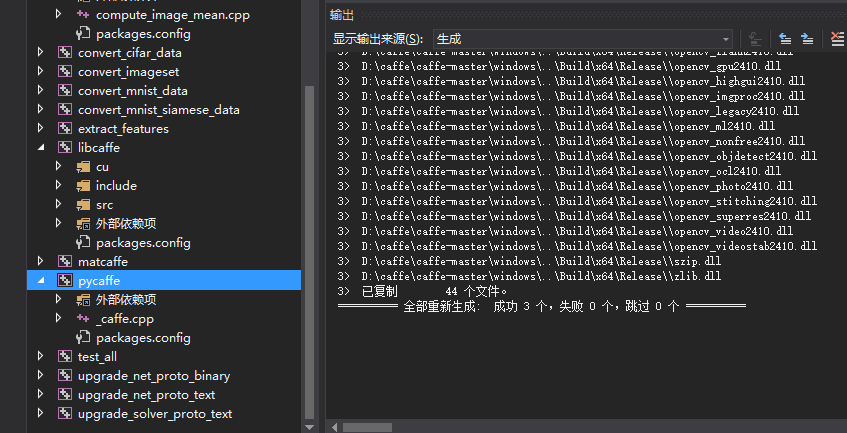Click the 外部依赖项 icon under libcaffe
The image size is (847, 433).
coord(83,224)
